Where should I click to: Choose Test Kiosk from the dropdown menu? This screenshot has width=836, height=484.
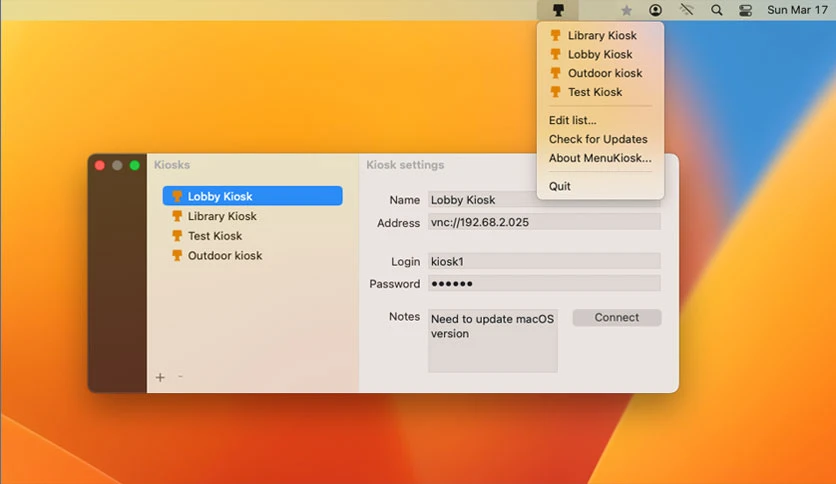[600, 92]
